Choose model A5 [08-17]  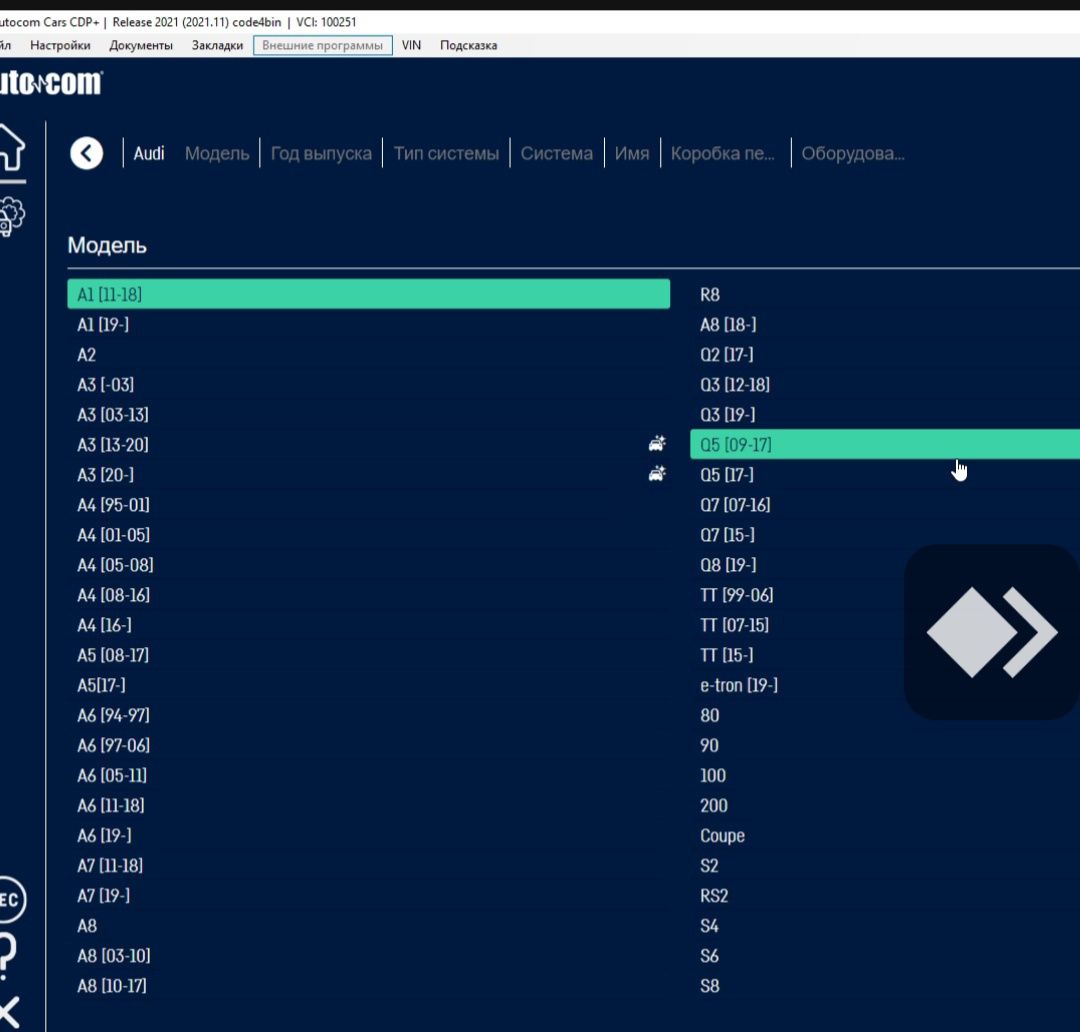pos(368,655)
